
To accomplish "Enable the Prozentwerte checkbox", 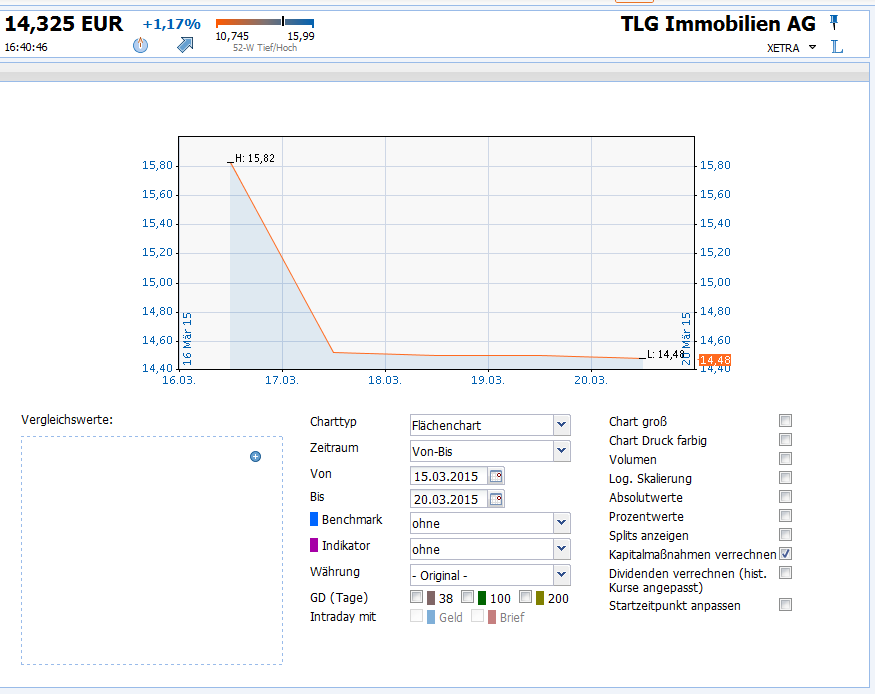I will point(786,517).
